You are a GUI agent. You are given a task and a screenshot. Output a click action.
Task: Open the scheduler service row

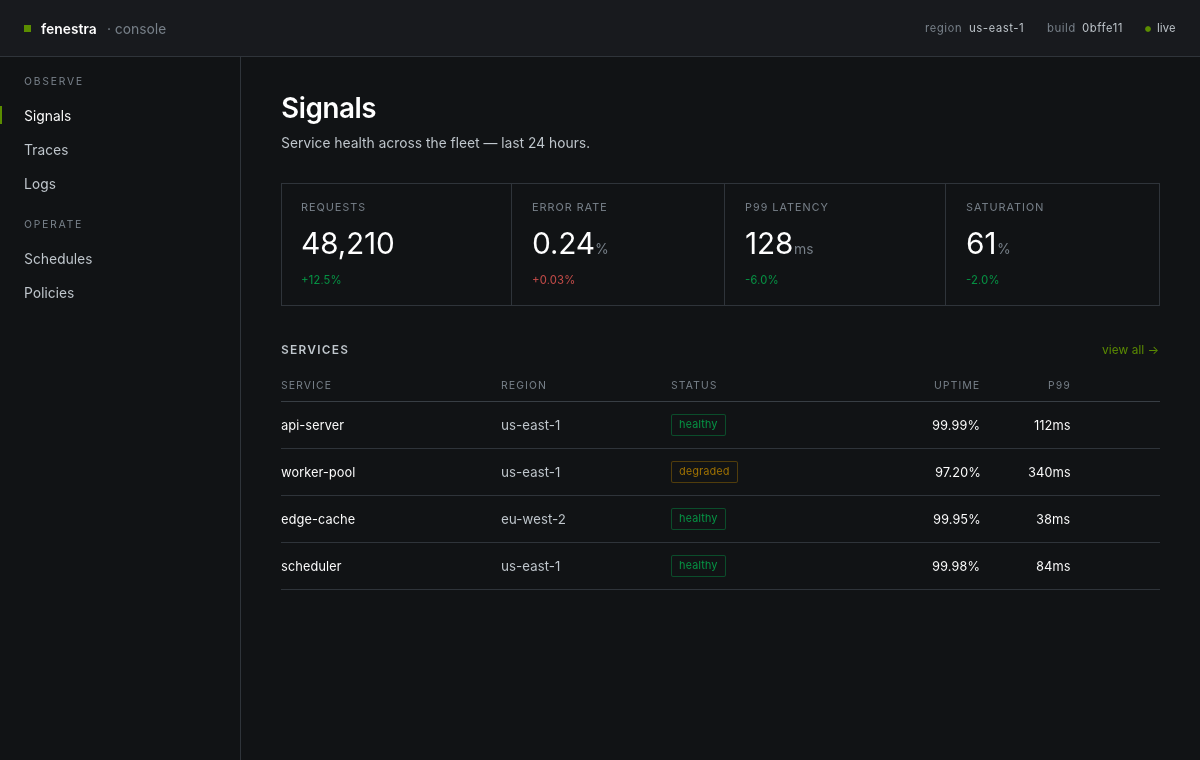(x=720, y=566)
